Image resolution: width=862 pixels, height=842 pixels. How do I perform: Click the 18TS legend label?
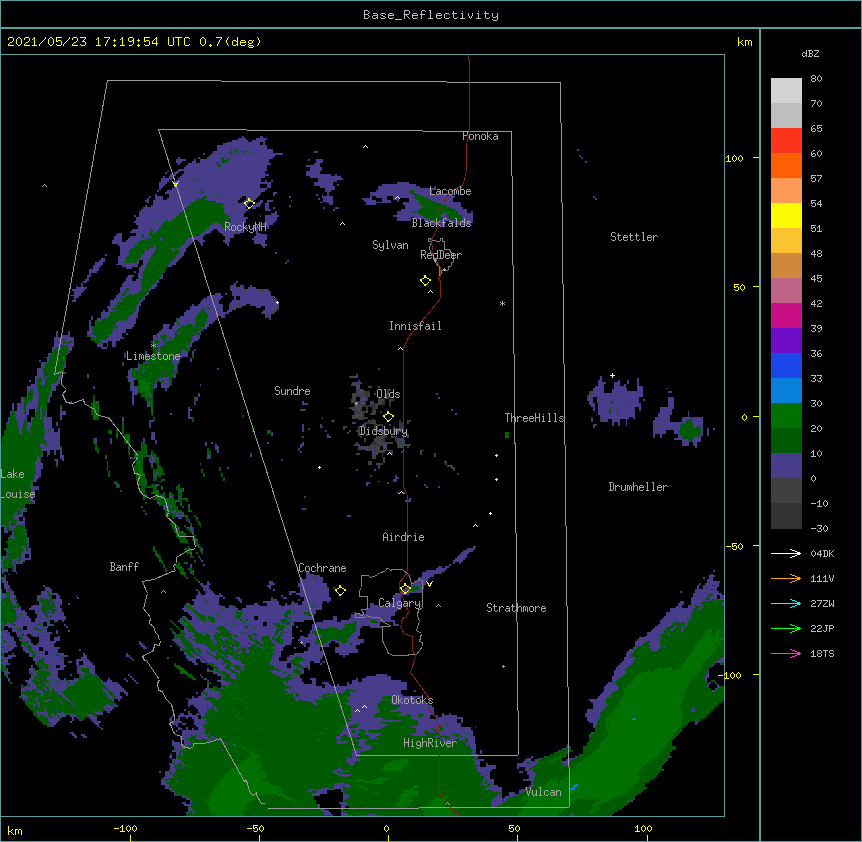click(822, 653)
